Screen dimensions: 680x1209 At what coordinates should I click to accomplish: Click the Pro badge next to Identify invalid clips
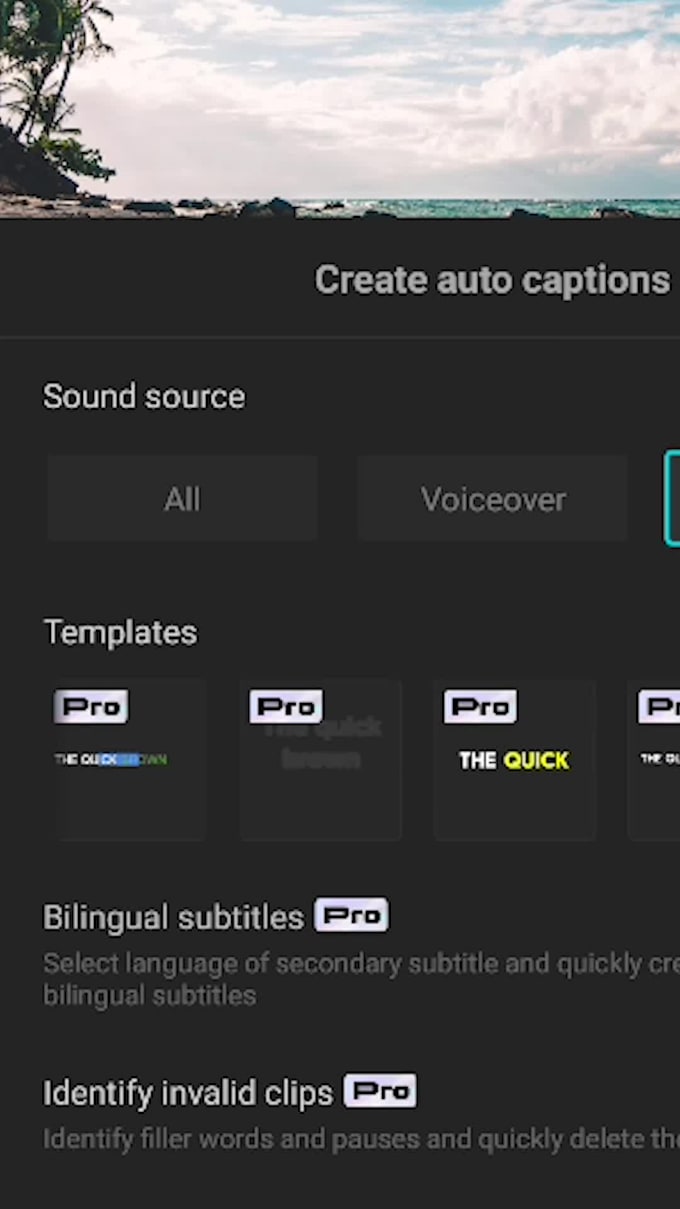tap(380, 1091)
